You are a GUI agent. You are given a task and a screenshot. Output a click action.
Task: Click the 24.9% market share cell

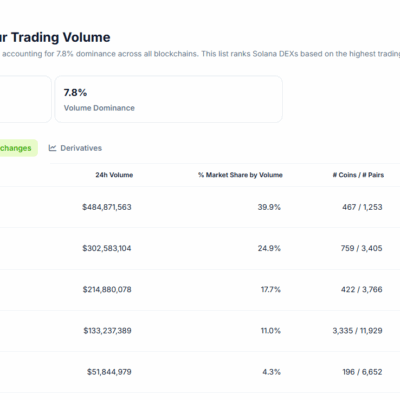269,248
